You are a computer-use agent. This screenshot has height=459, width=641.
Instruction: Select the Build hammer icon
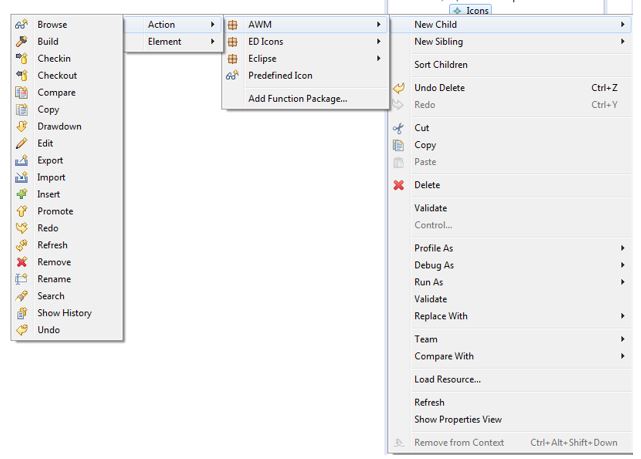[22, 41]
